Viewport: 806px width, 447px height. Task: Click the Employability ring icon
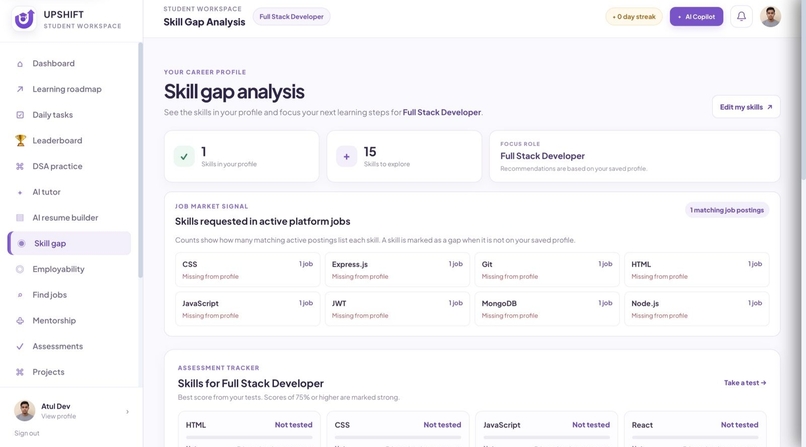20,269
